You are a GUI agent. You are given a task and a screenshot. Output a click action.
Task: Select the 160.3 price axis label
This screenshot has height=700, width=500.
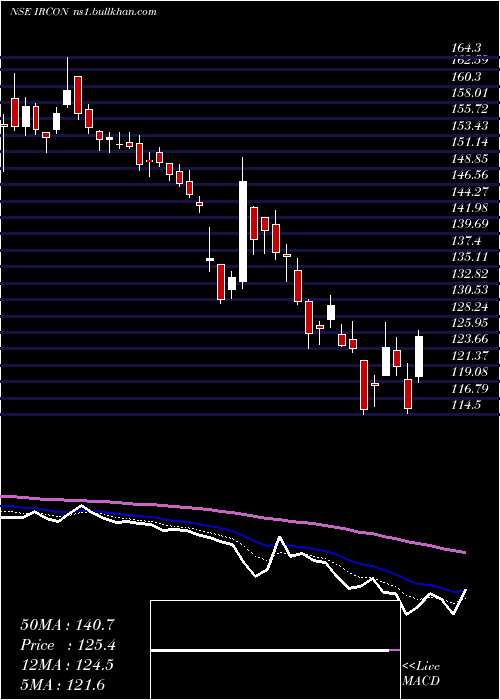point(467,77)
